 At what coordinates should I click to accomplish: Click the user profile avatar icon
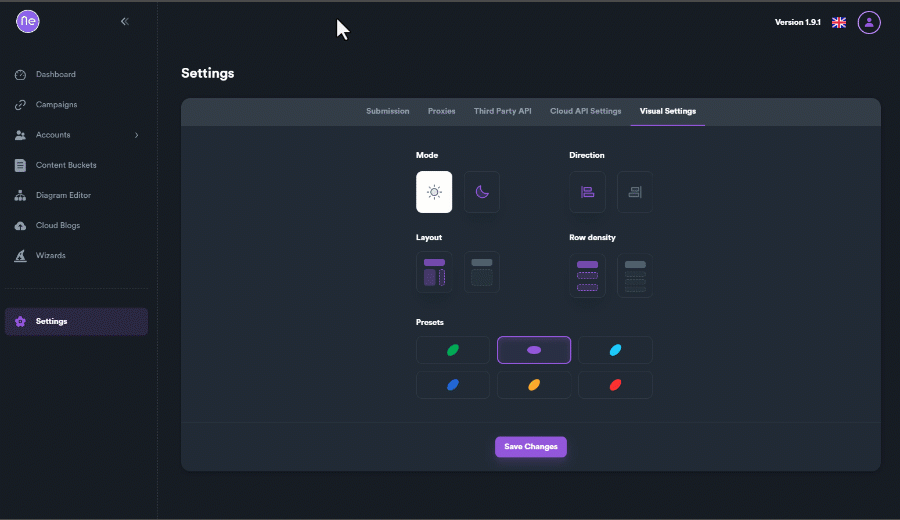(x=869, y=22)
